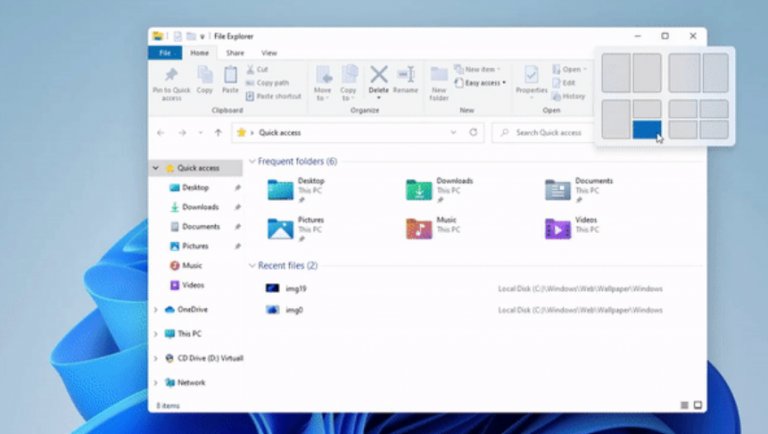Click the Delete X icon
The height and width of the screenshot is (434, 768).
379,74
